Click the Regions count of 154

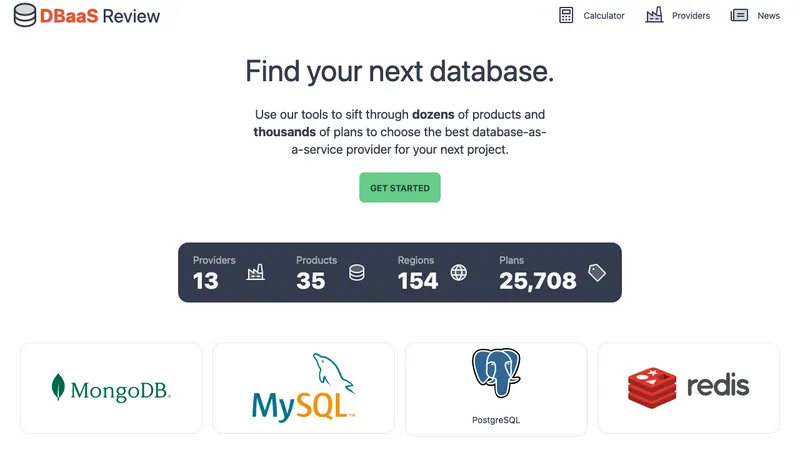418,281
